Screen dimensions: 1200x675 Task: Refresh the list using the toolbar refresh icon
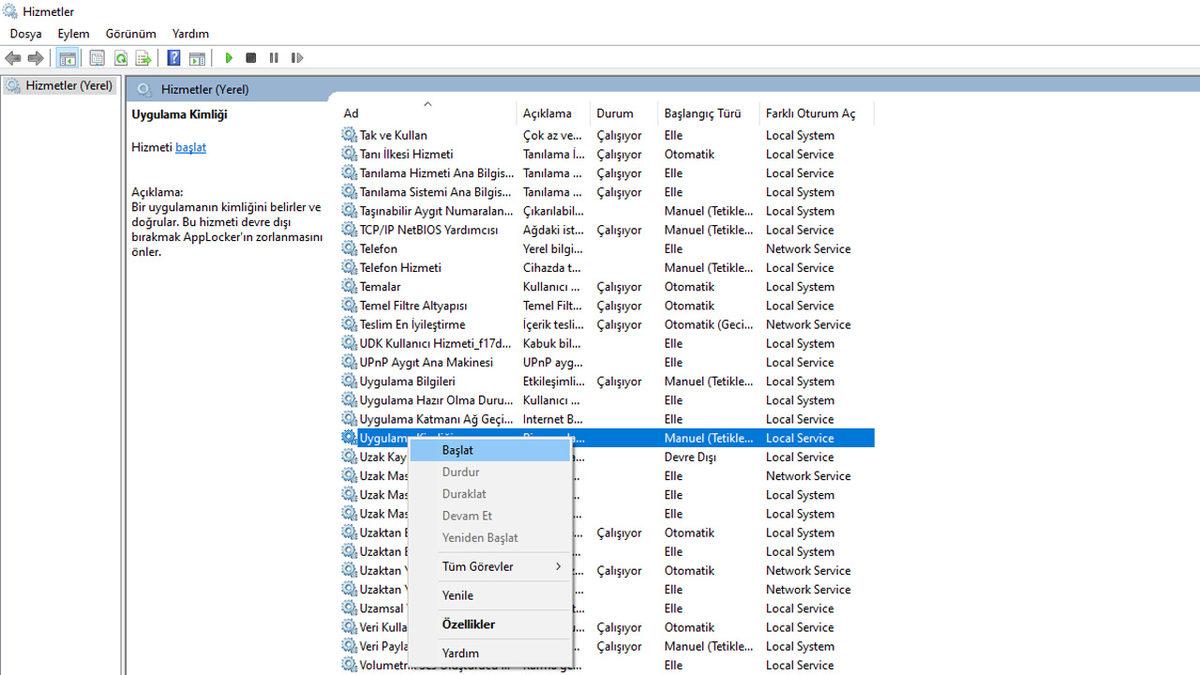[x=120, y=57]
